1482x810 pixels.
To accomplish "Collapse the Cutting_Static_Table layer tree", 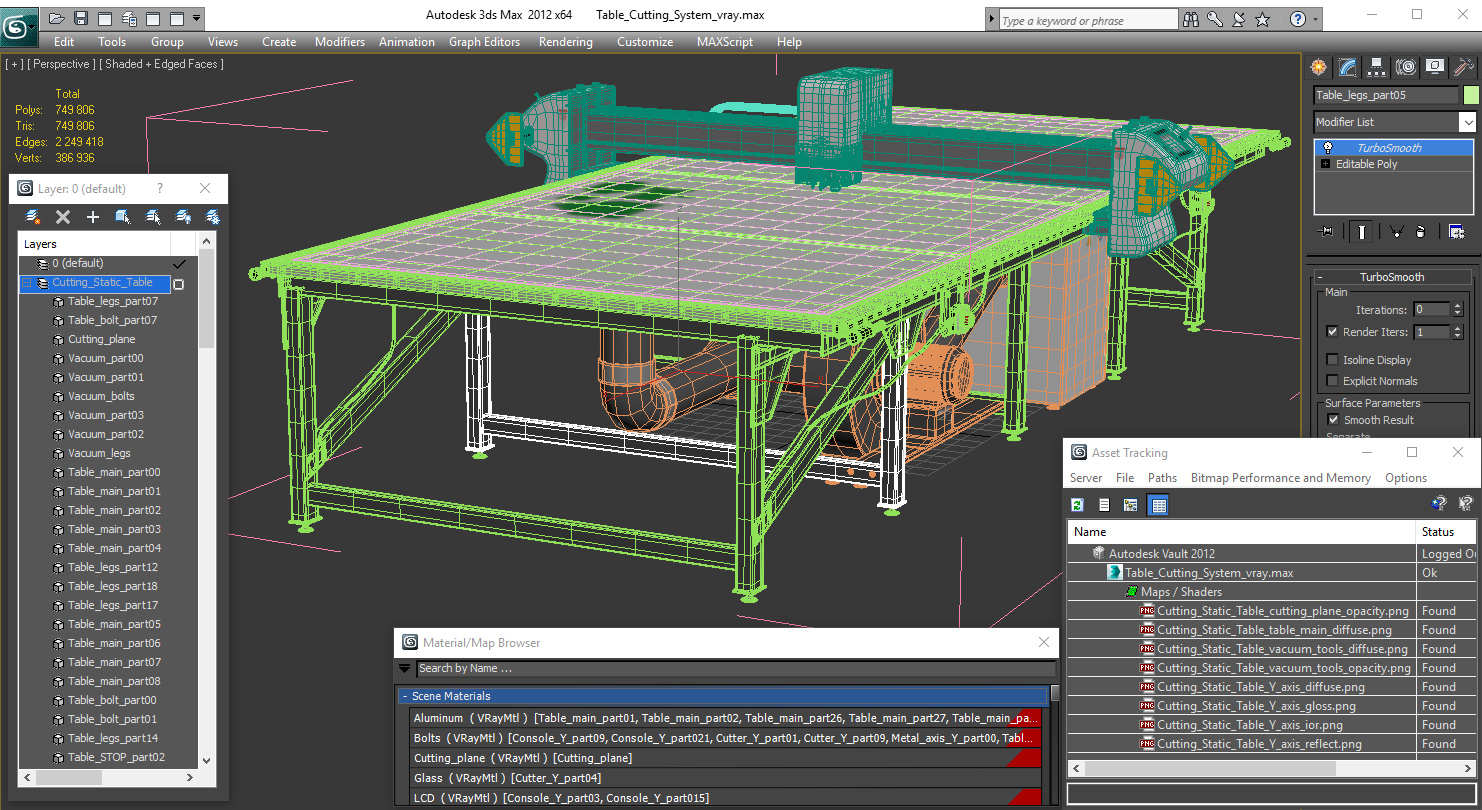I will pos(26,283).
